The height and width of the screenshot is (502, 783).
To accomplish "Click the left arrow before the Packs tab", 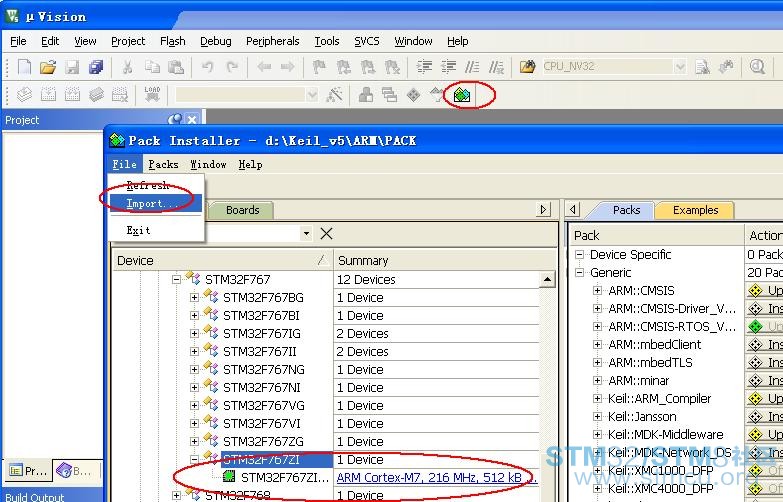I will [573, 209].
